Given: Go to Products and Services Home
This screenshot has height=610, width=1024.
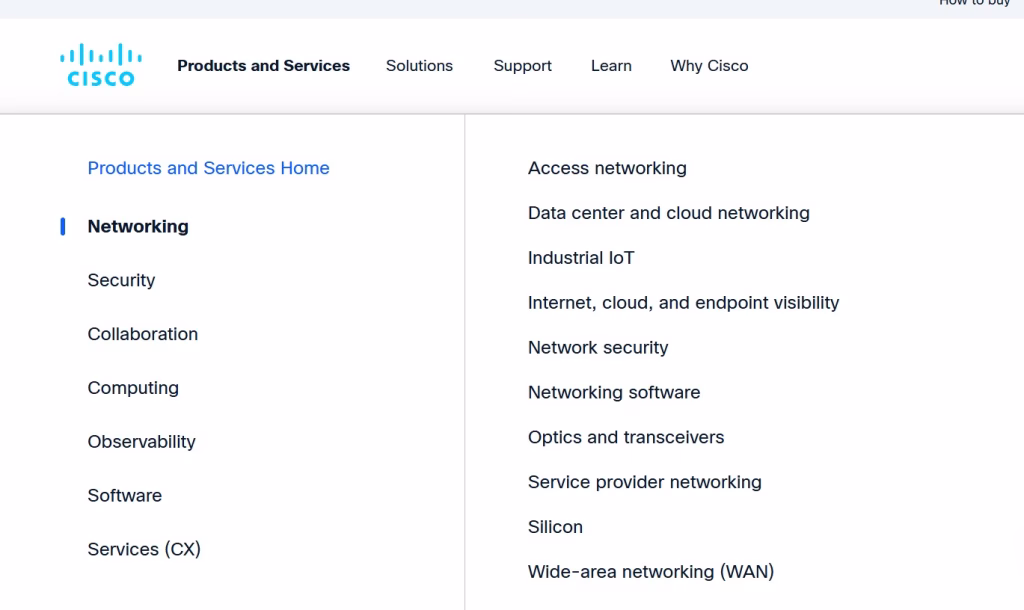Looking at the screenshot, I should click(x=208, y=168).
